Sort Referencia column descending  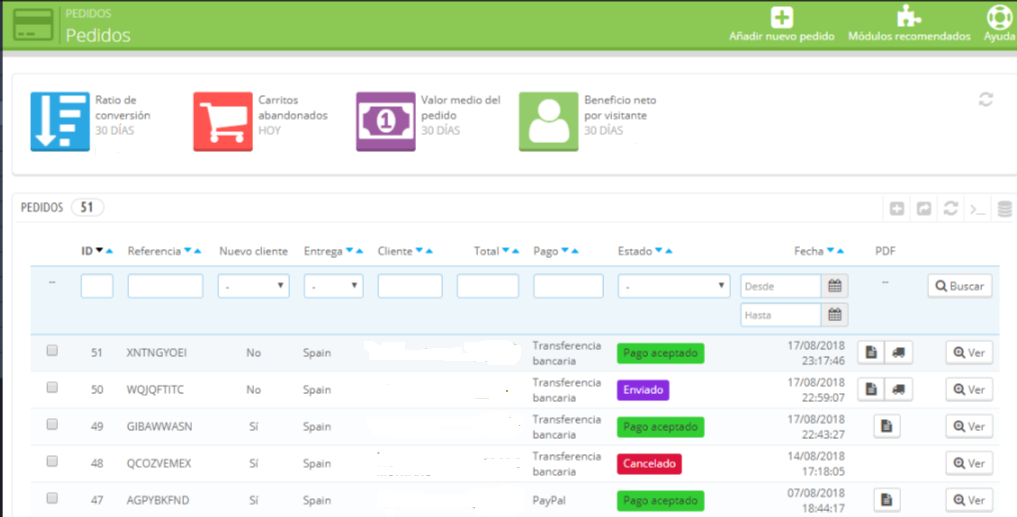[187, 250]
